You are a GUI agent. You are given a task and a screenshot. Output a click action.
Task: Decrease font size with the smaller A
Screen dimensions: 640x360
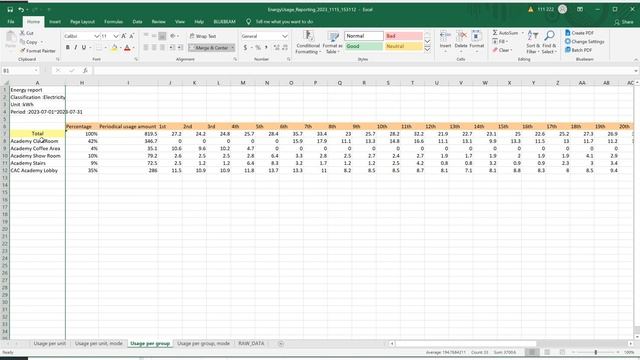(131, 36)
